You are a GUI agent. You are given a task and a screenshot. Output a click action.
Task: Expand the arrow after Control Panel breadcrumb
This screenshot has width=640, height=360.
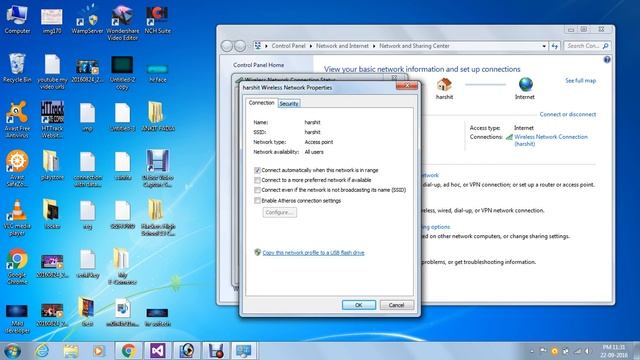point(311,46)
